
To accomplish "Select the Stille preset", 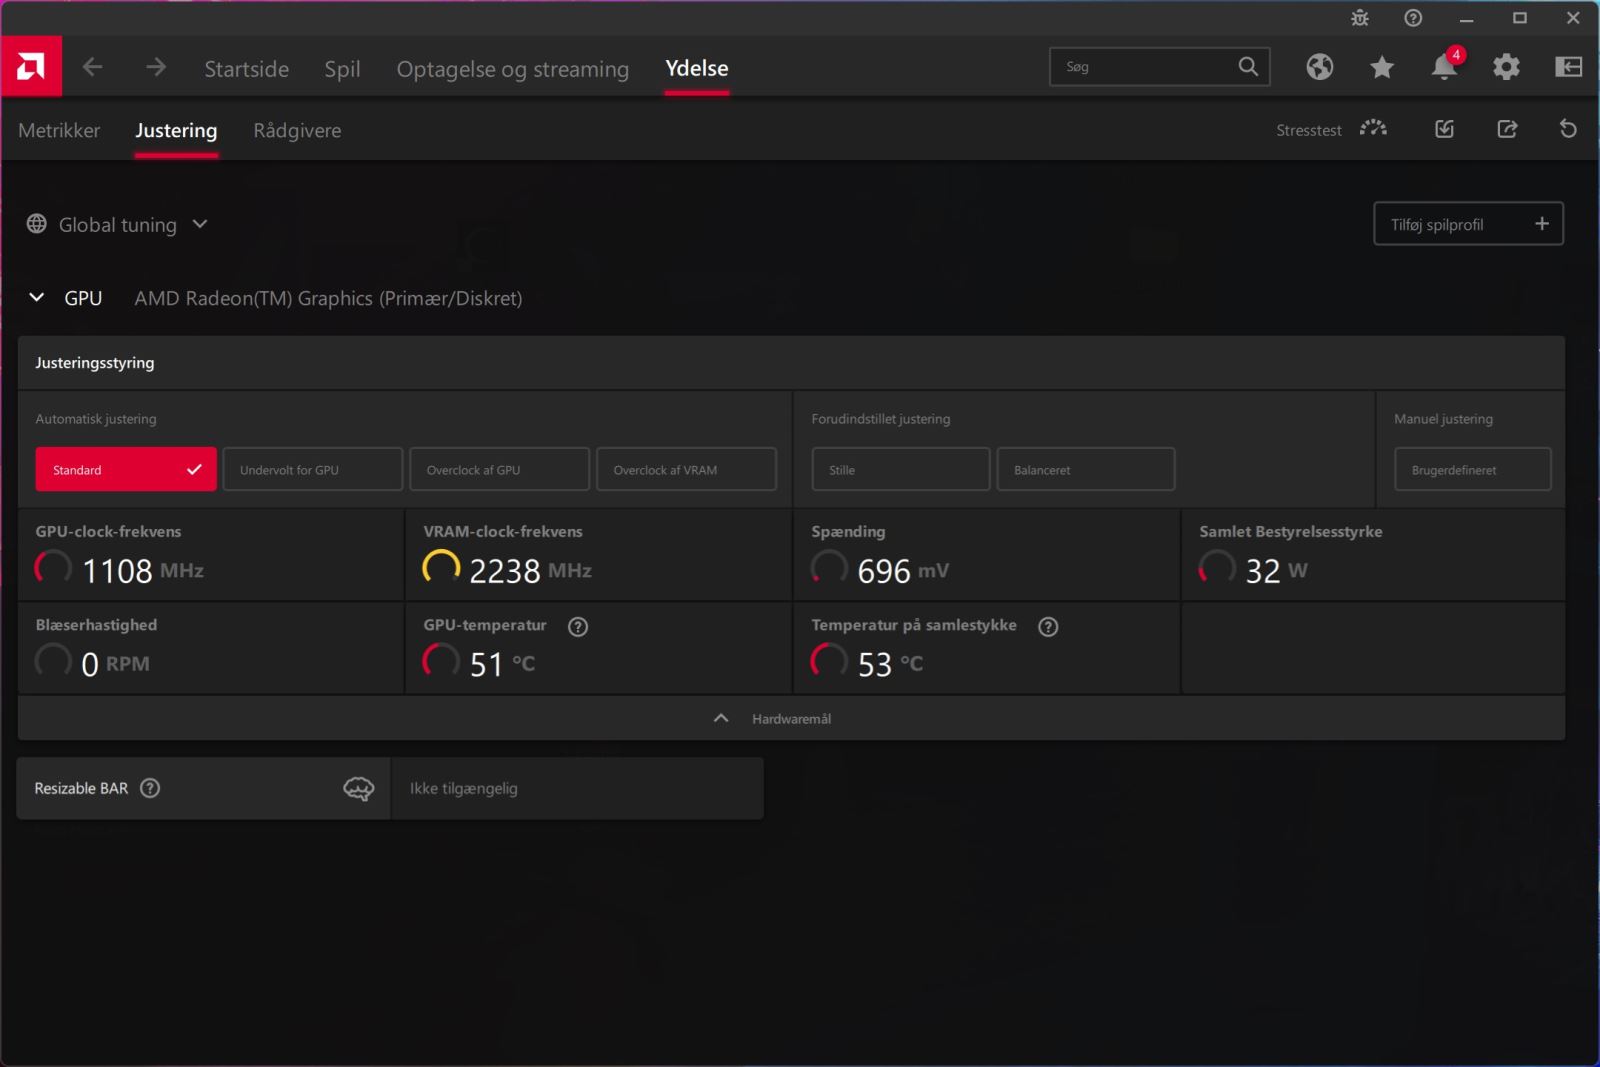I will tap(901, 469).
